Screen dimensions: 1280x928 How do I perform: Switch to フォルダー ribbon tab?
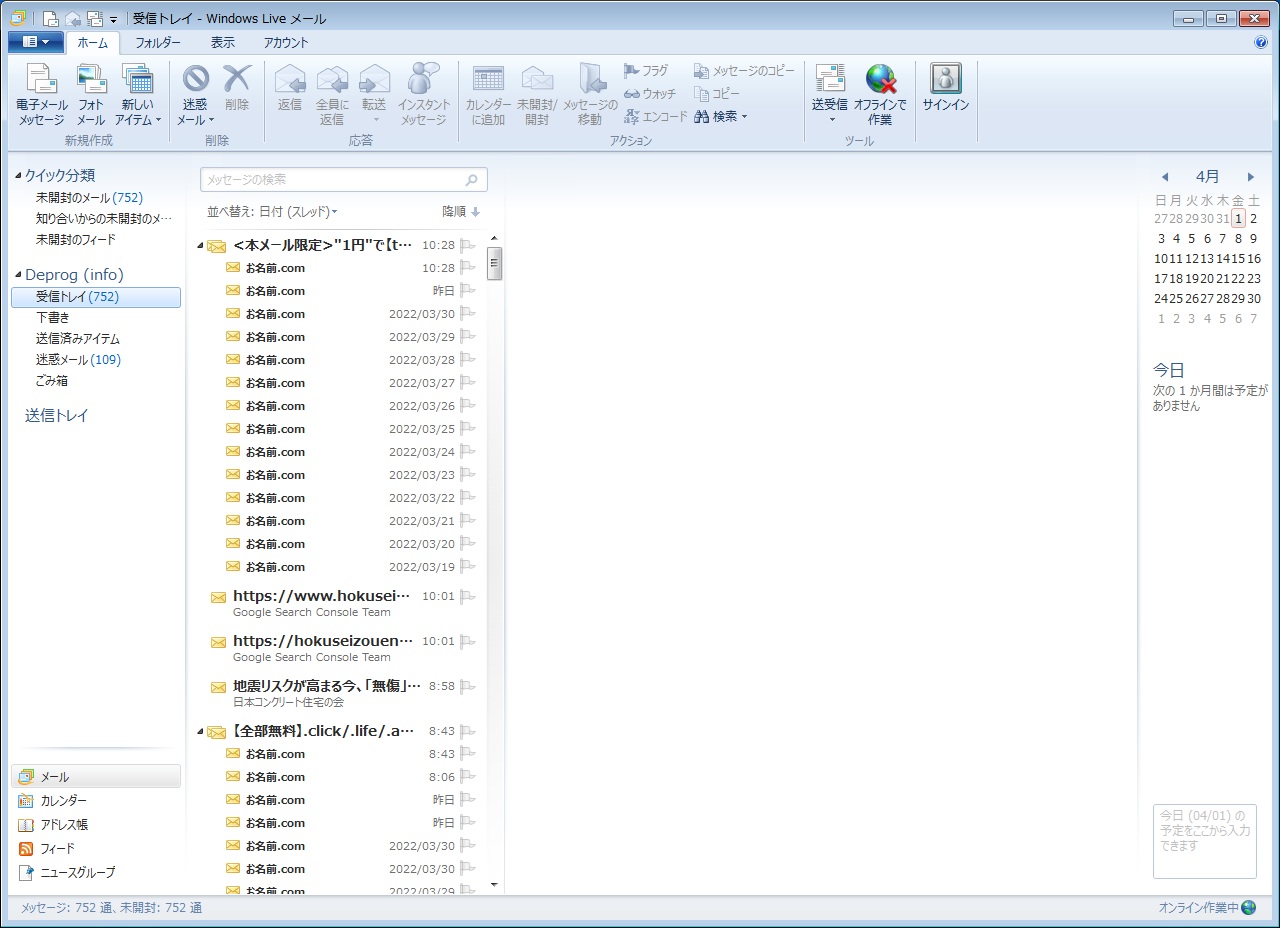(158, 43)
